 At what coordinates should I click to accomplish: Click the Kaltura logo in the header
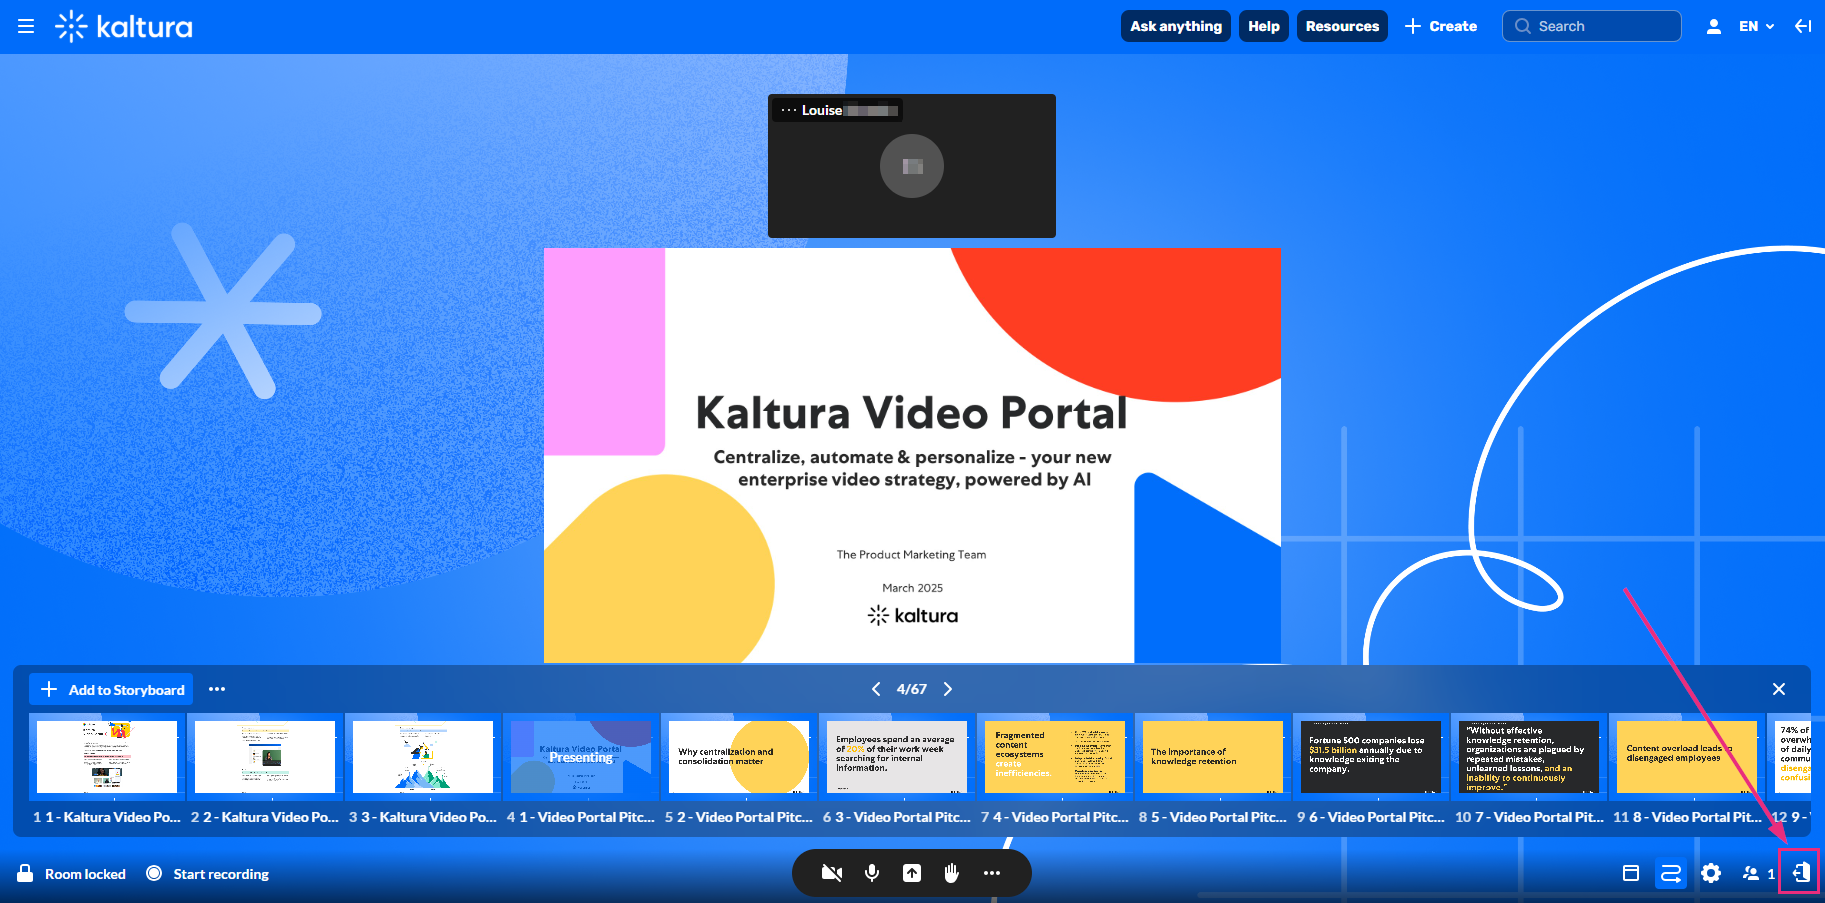tap(124, 26)
